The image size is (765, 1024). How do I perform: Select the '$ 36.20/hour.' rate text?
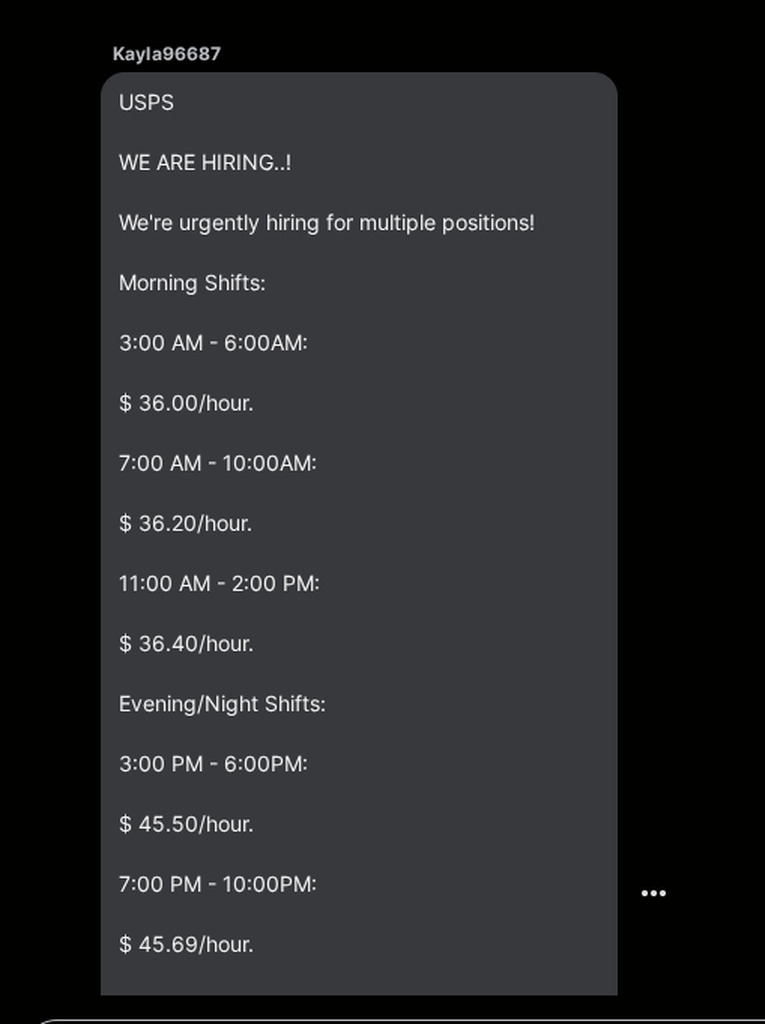point(186,523)
